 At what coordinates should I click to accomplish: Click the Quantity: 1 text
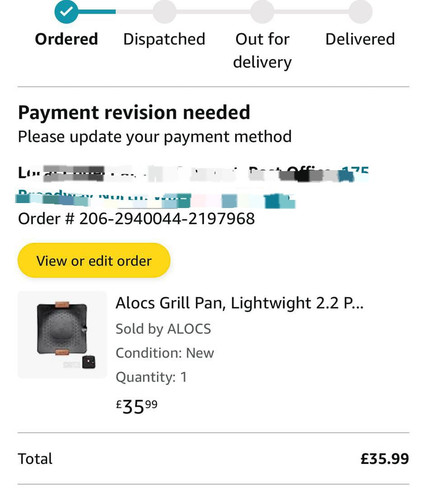coord(151,377)
